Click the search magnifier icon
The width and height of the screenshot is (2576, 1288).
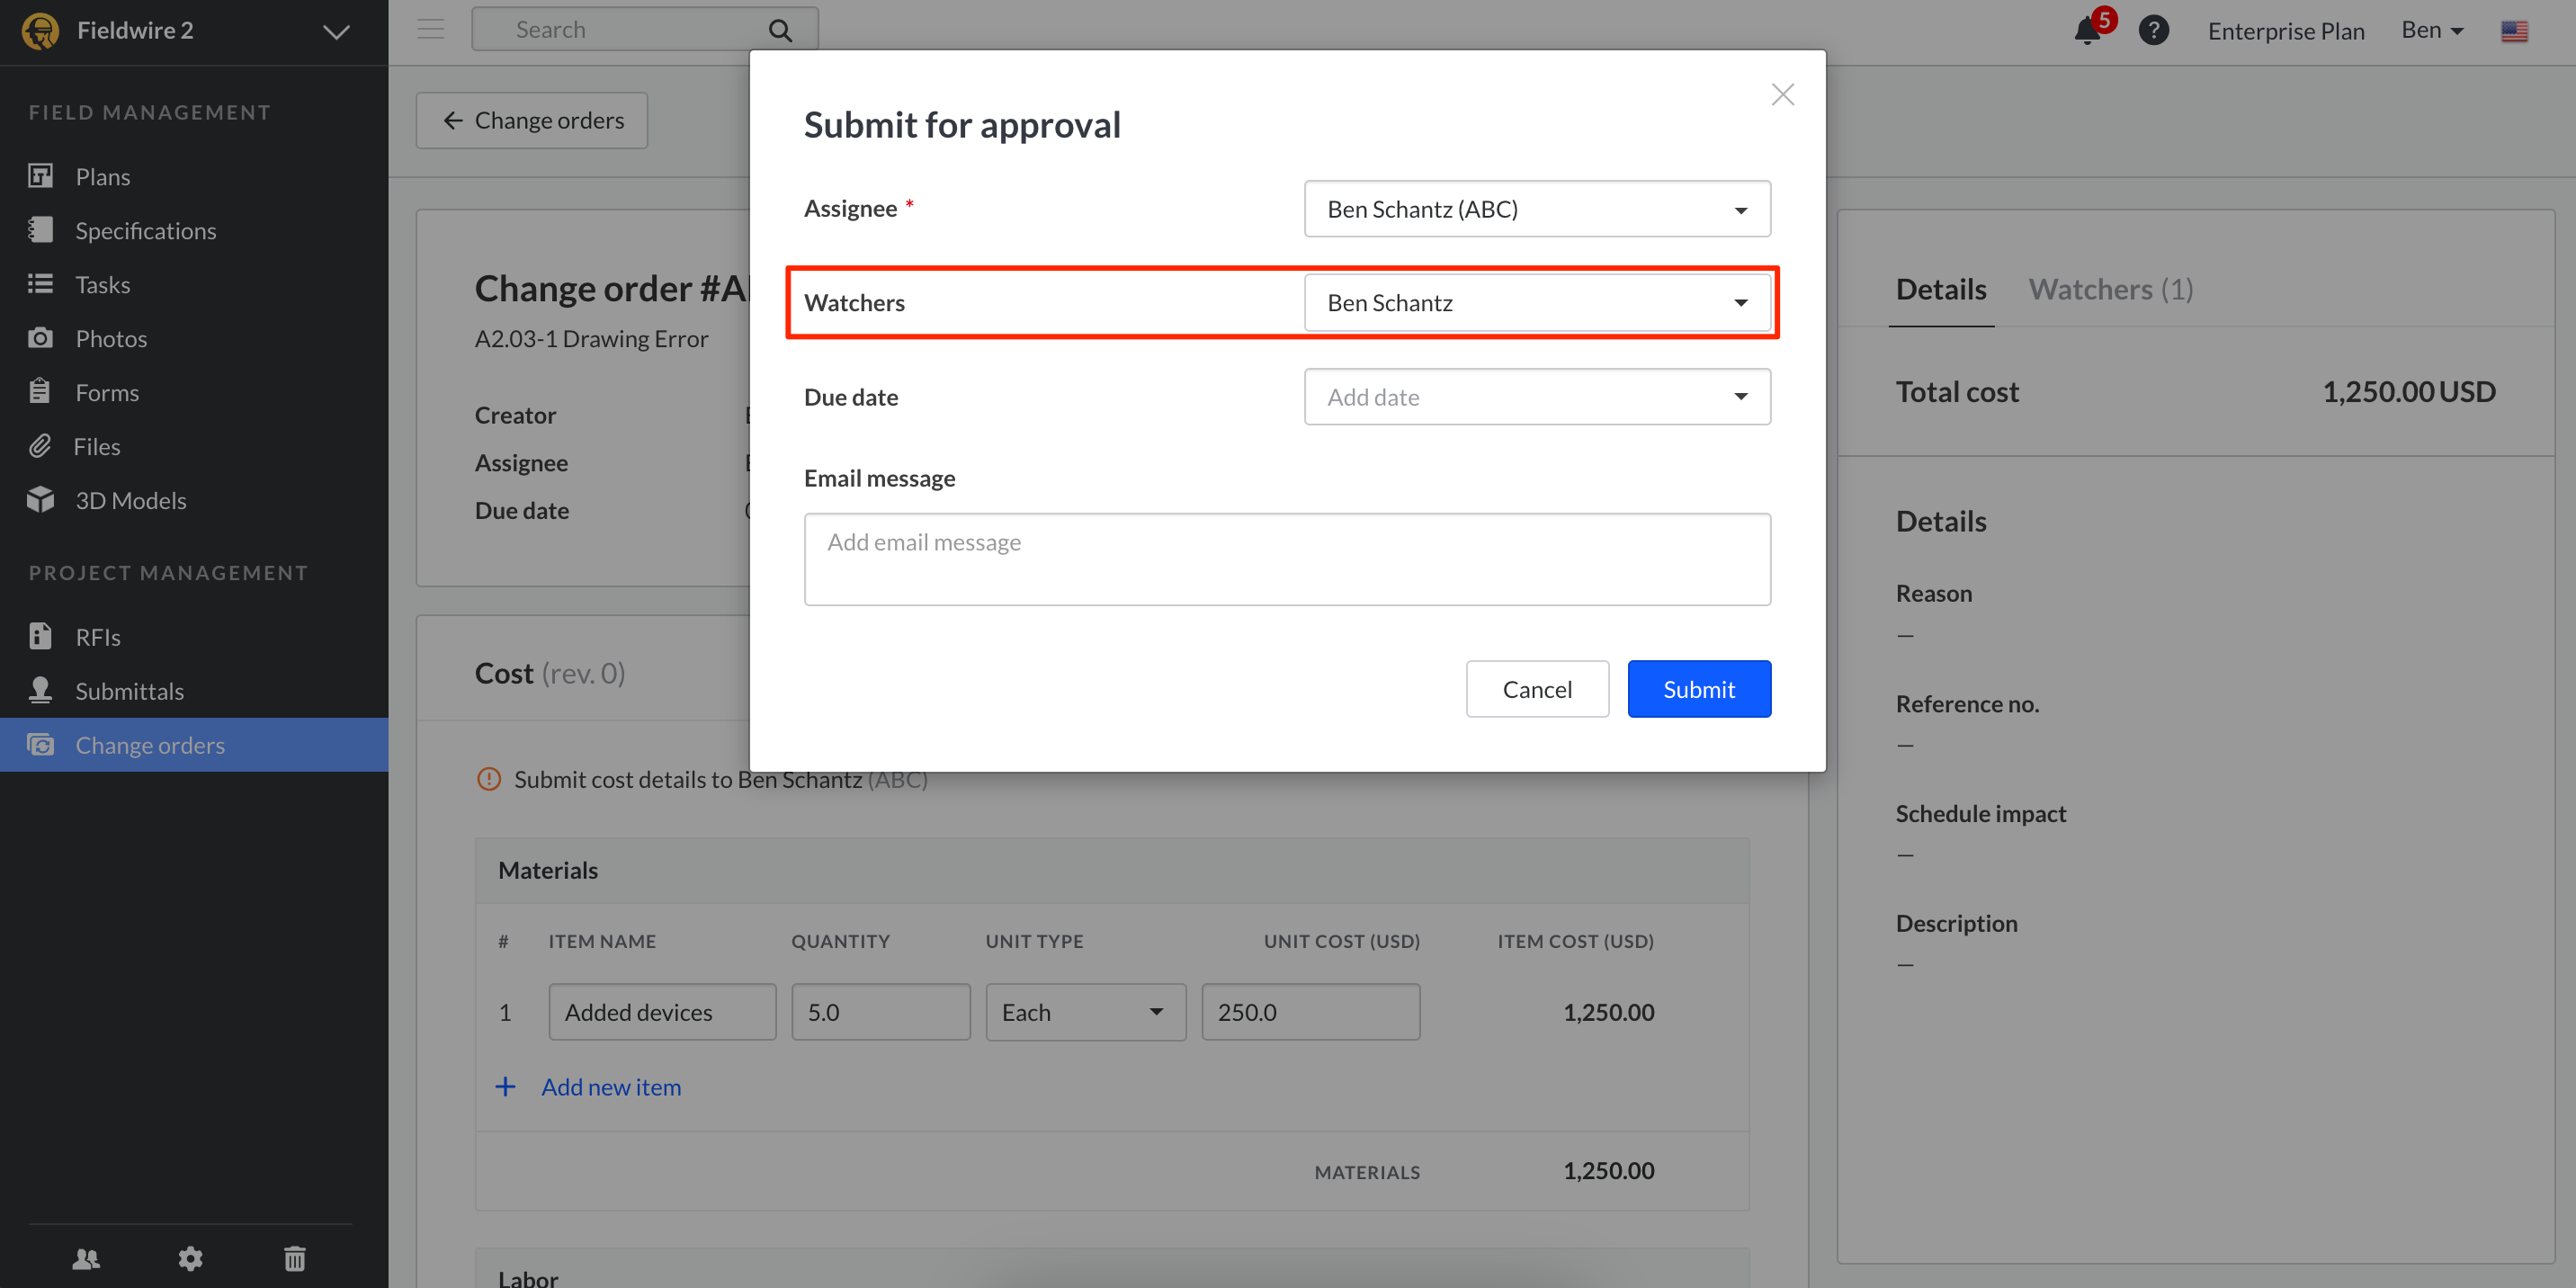pyautogui.click(x=780, y=31)
